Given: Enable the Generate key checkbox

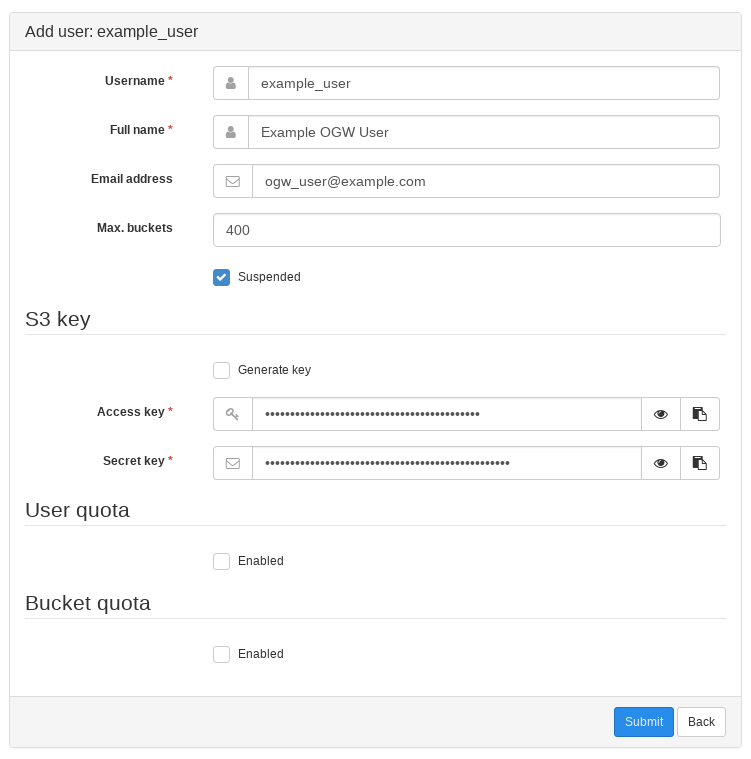Looking at the screenshot, I should tap(222, 370).
